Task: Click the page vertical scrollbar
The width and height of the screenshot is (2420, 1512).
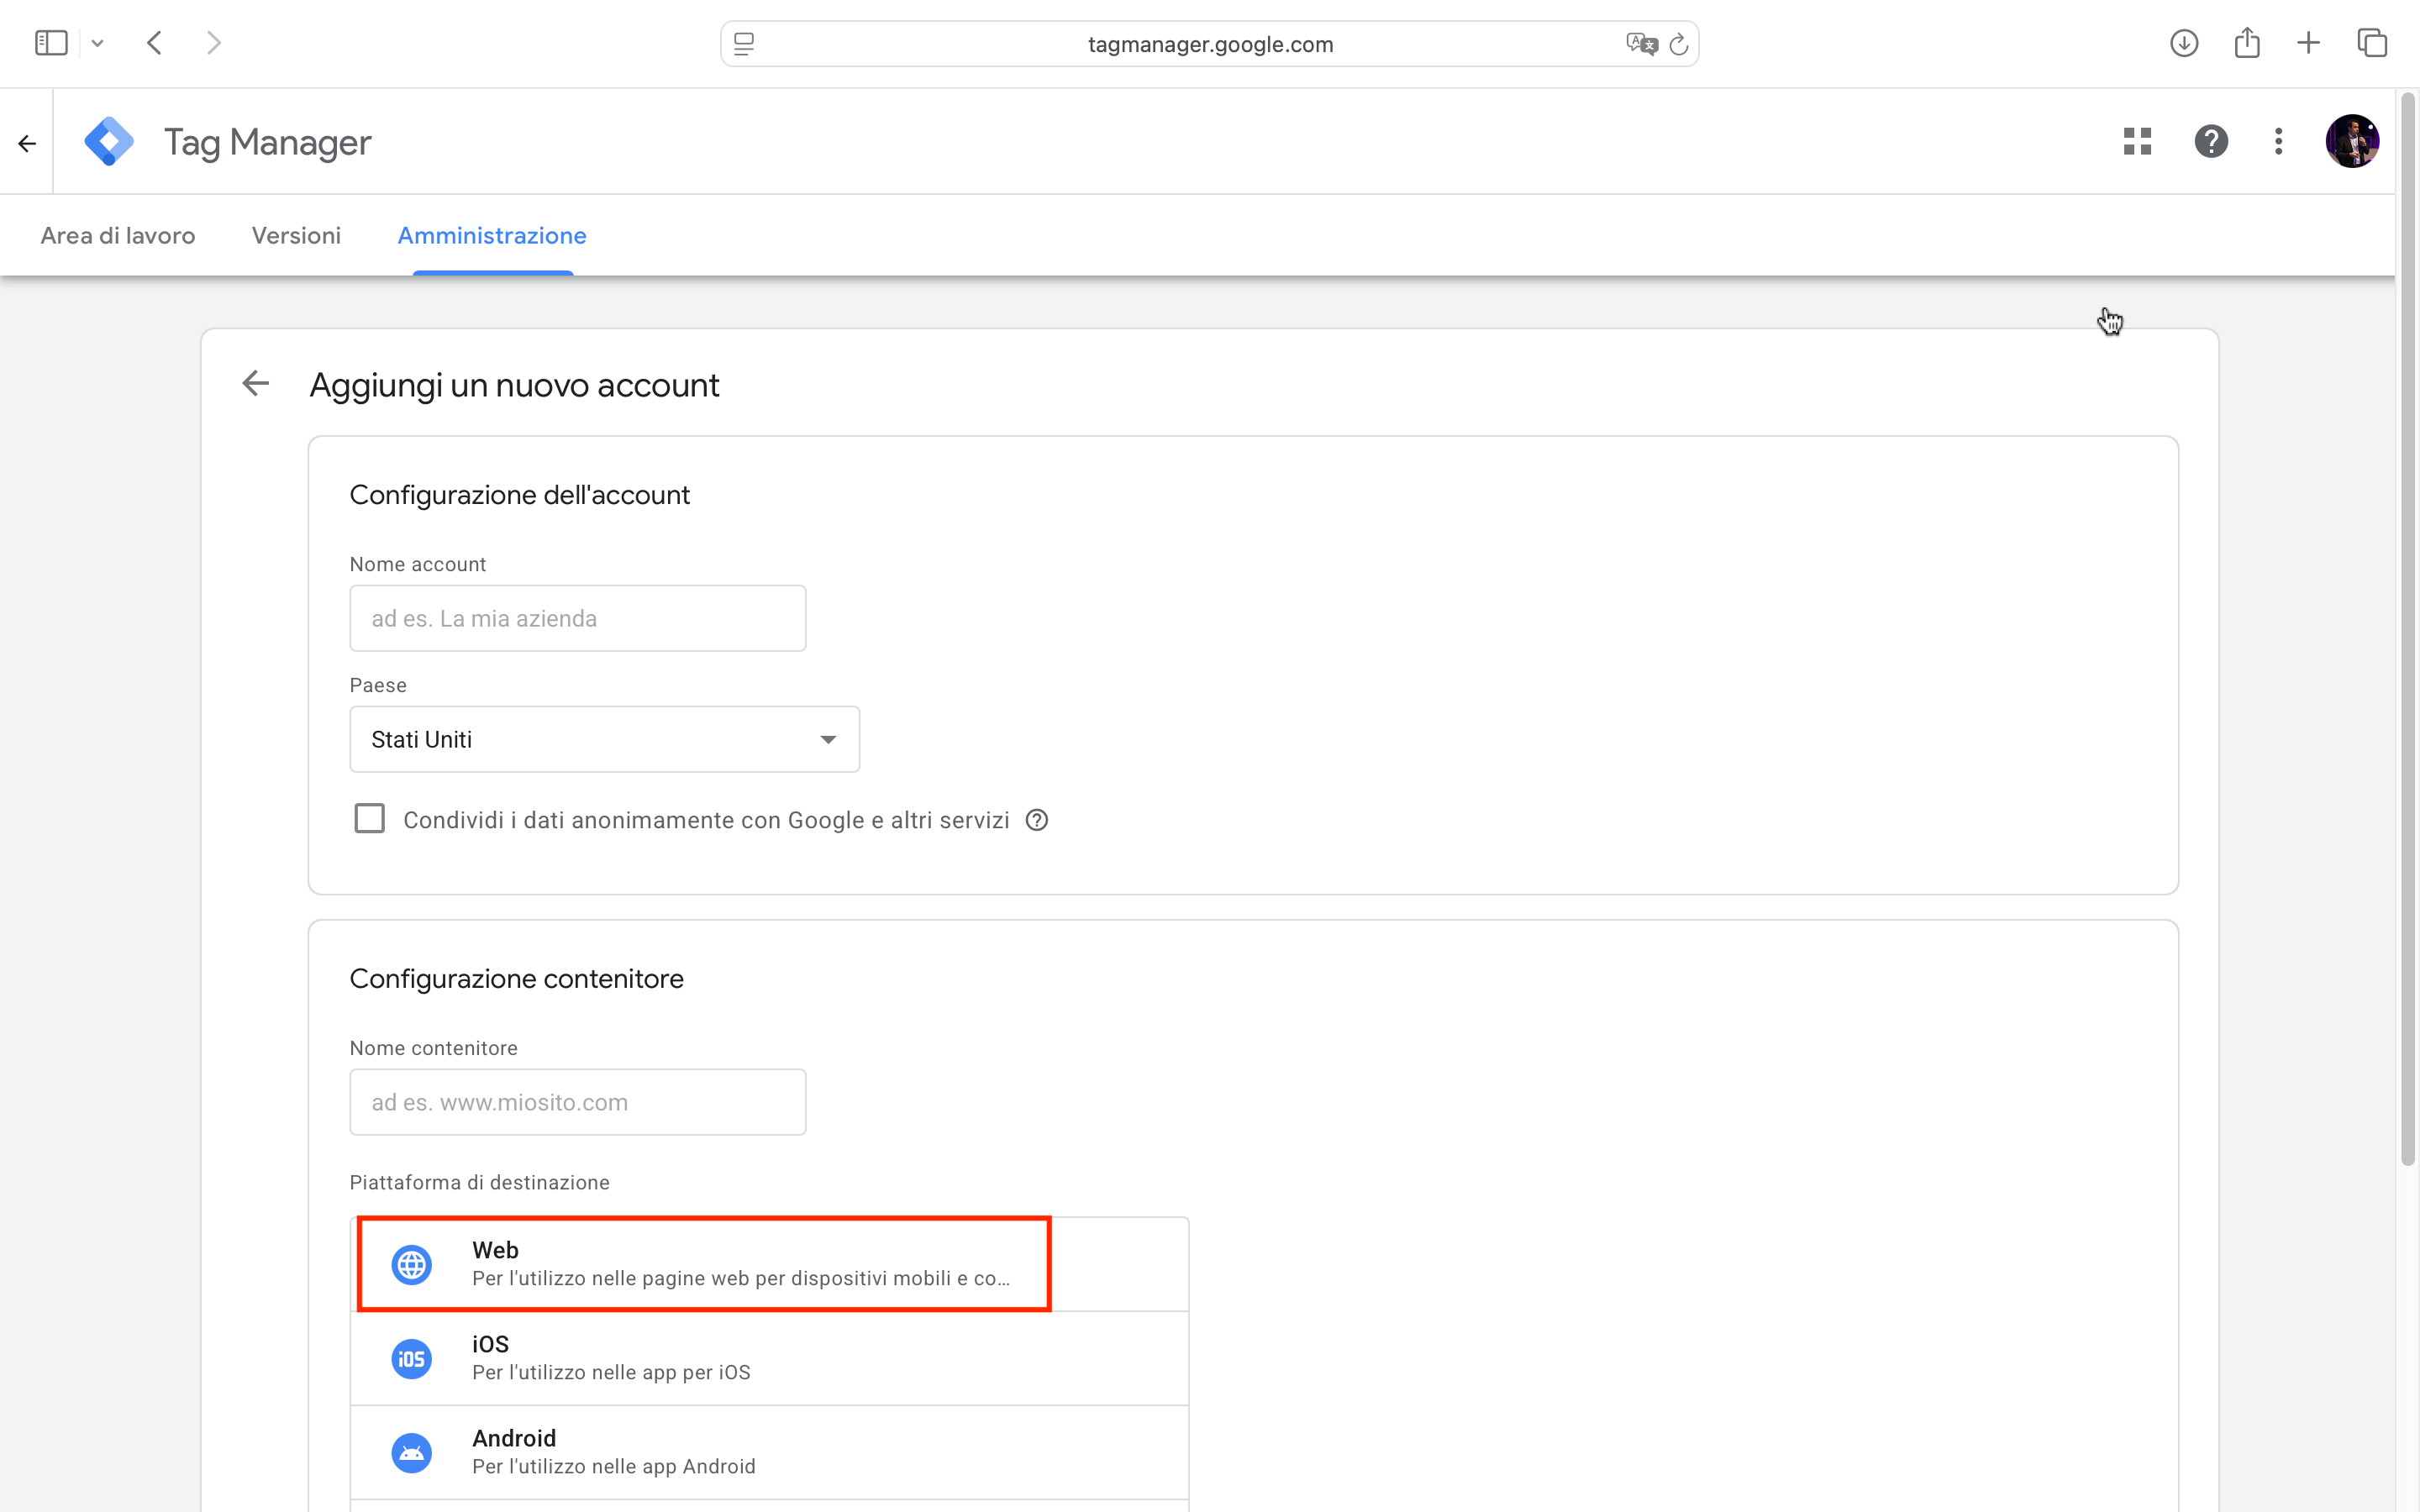Action: click(x=2408, y=630)
